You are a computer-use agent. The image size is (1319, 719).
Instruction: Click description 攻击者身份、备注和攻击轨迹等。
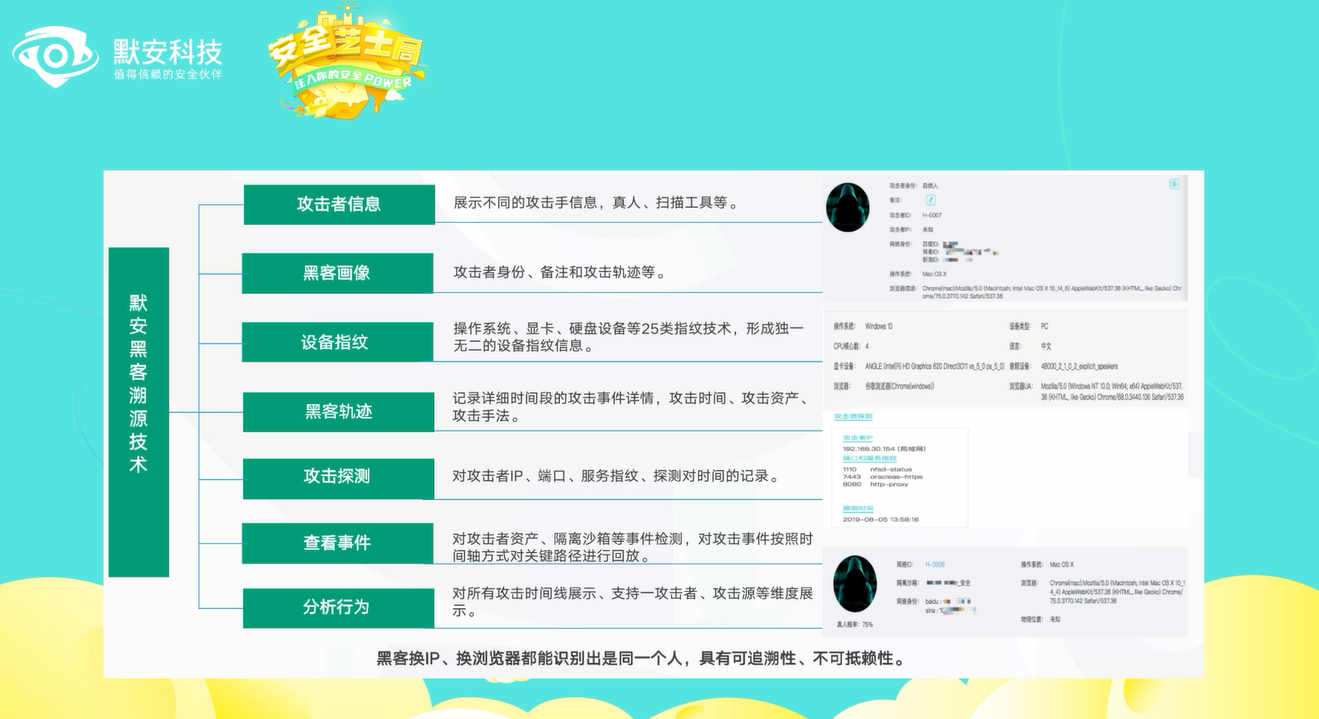tap(560, 272)
